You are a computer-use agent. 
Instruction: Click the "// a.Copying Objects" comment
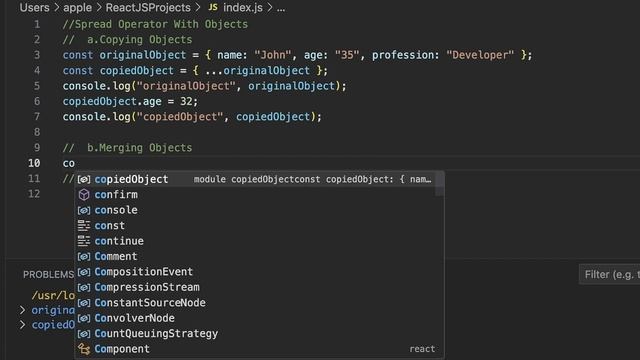(127, 40)
